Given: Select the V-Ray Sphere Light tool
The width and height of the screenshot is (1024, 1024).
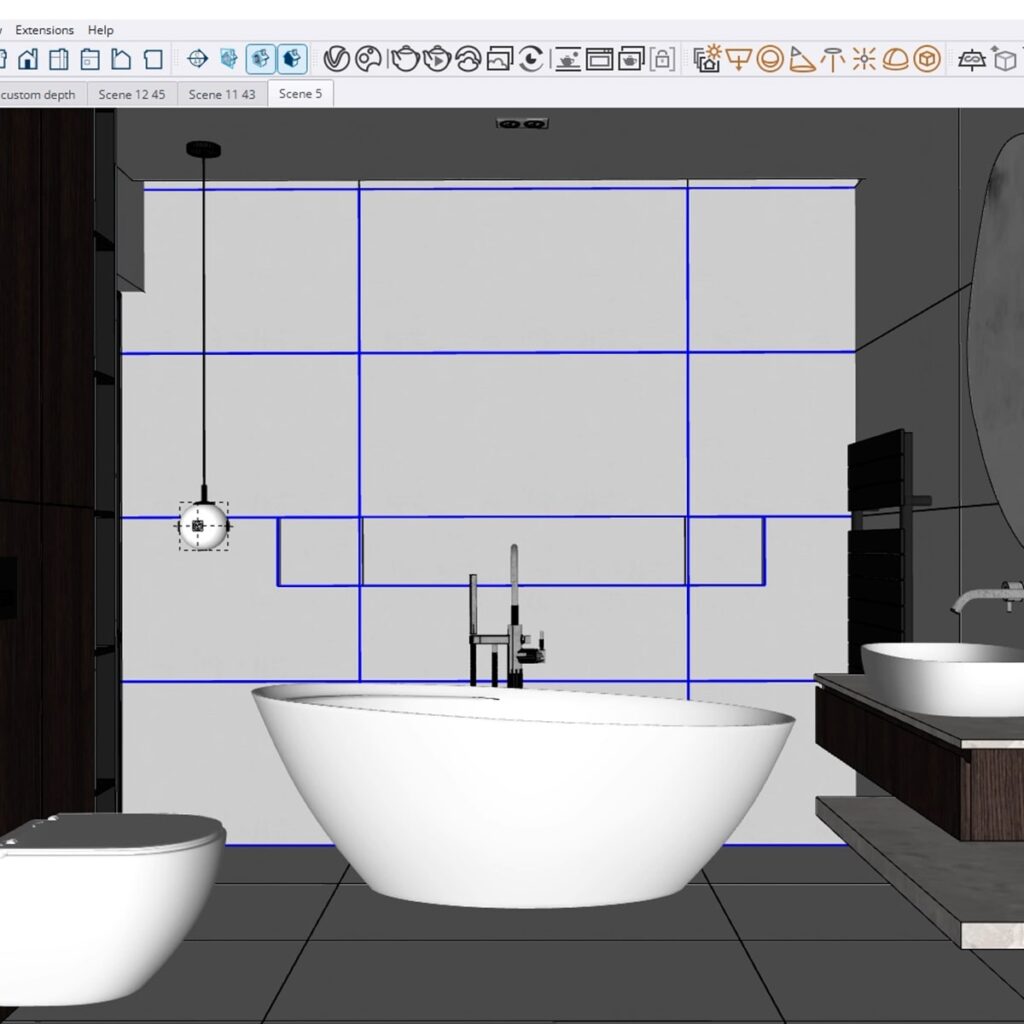Looking at the screenshot, I should tap(769, 60).
